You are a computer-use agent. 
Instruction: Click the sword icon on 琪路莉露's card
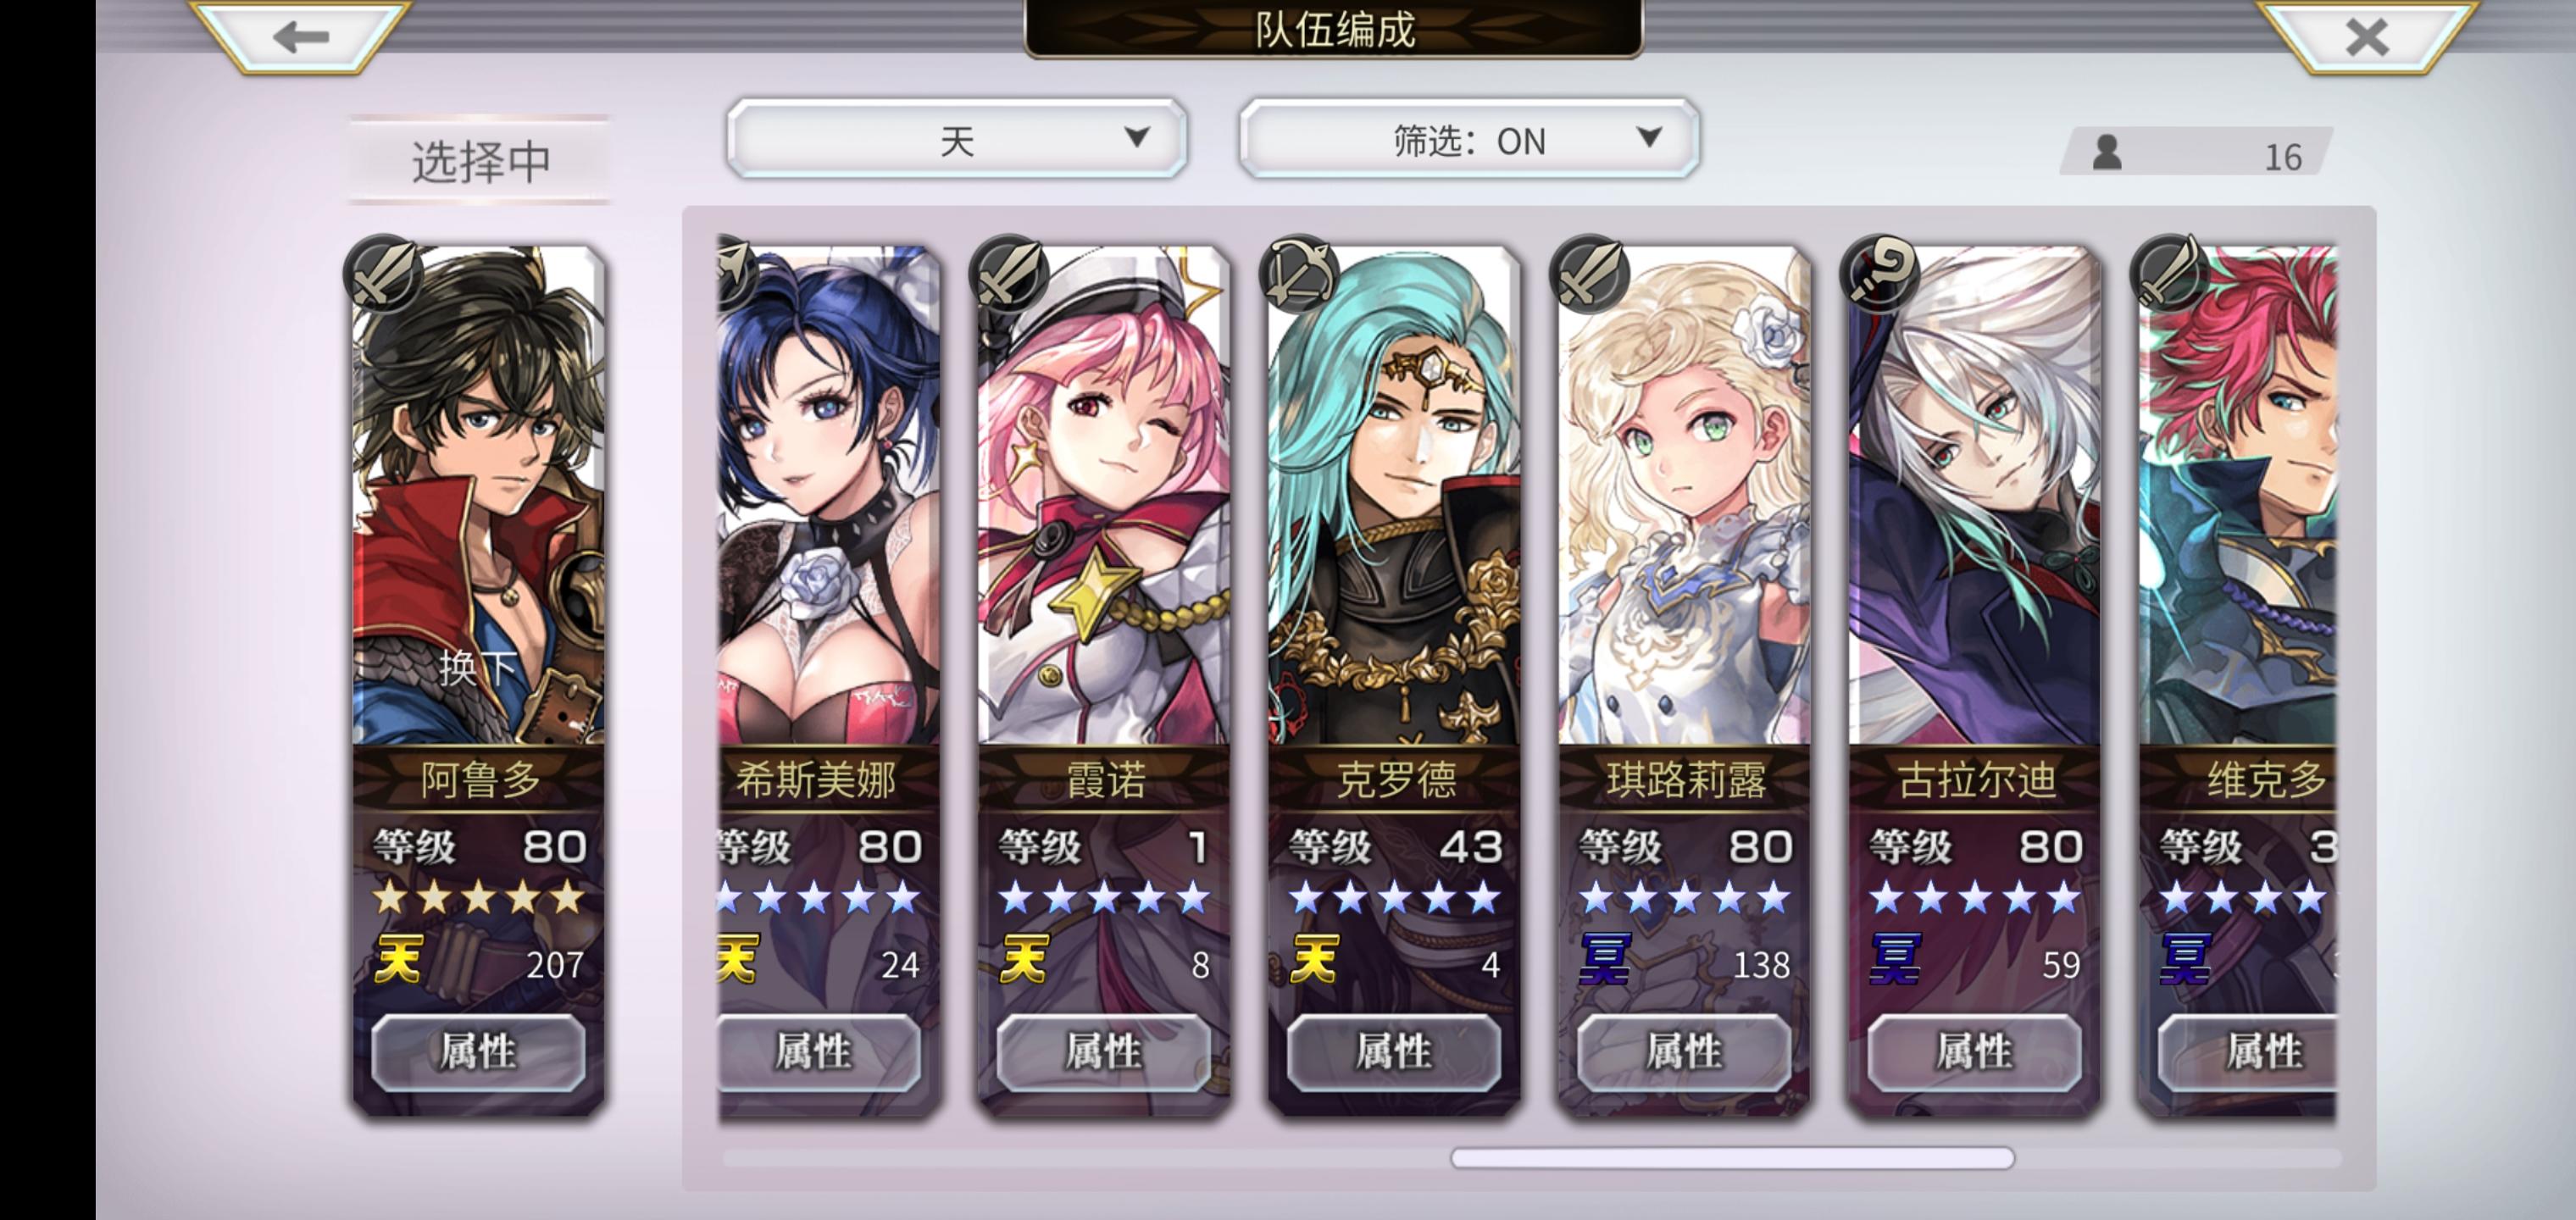1590,272
